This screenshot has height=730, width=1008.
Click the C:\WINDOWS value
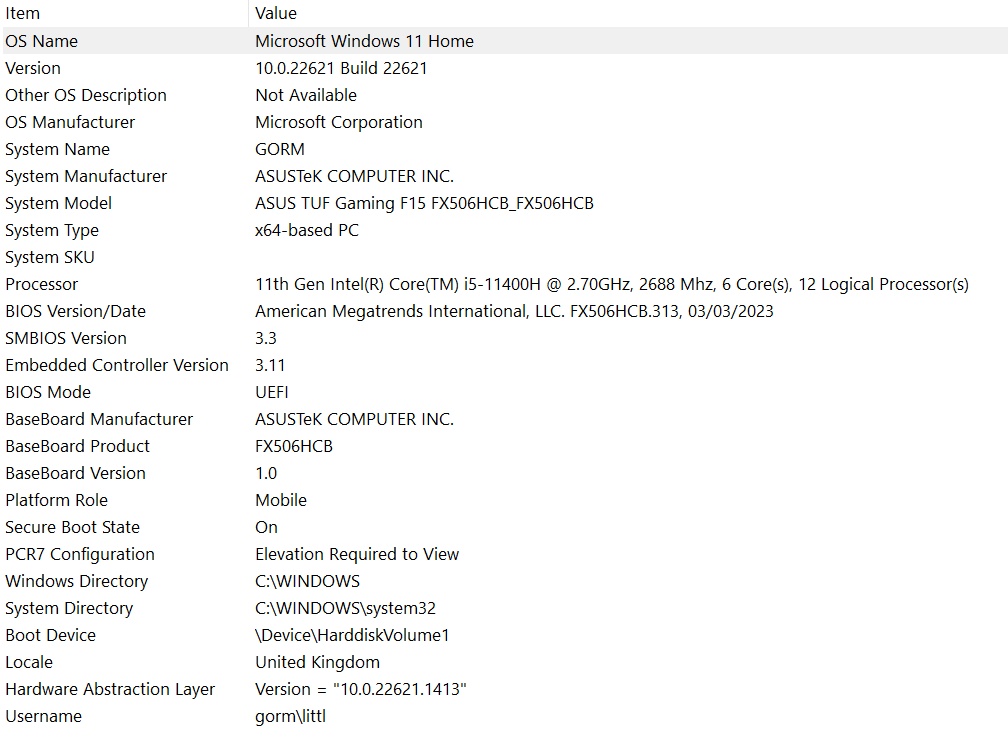(x=307, y=581)
